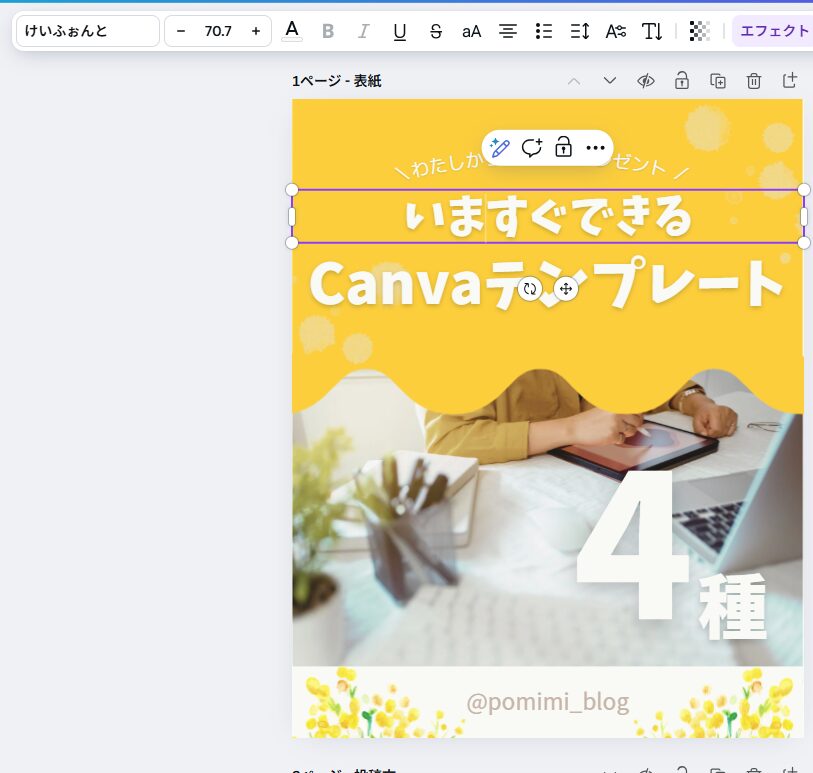
Task: Open the font family box けいふぉんと
Action: [88, 31]
